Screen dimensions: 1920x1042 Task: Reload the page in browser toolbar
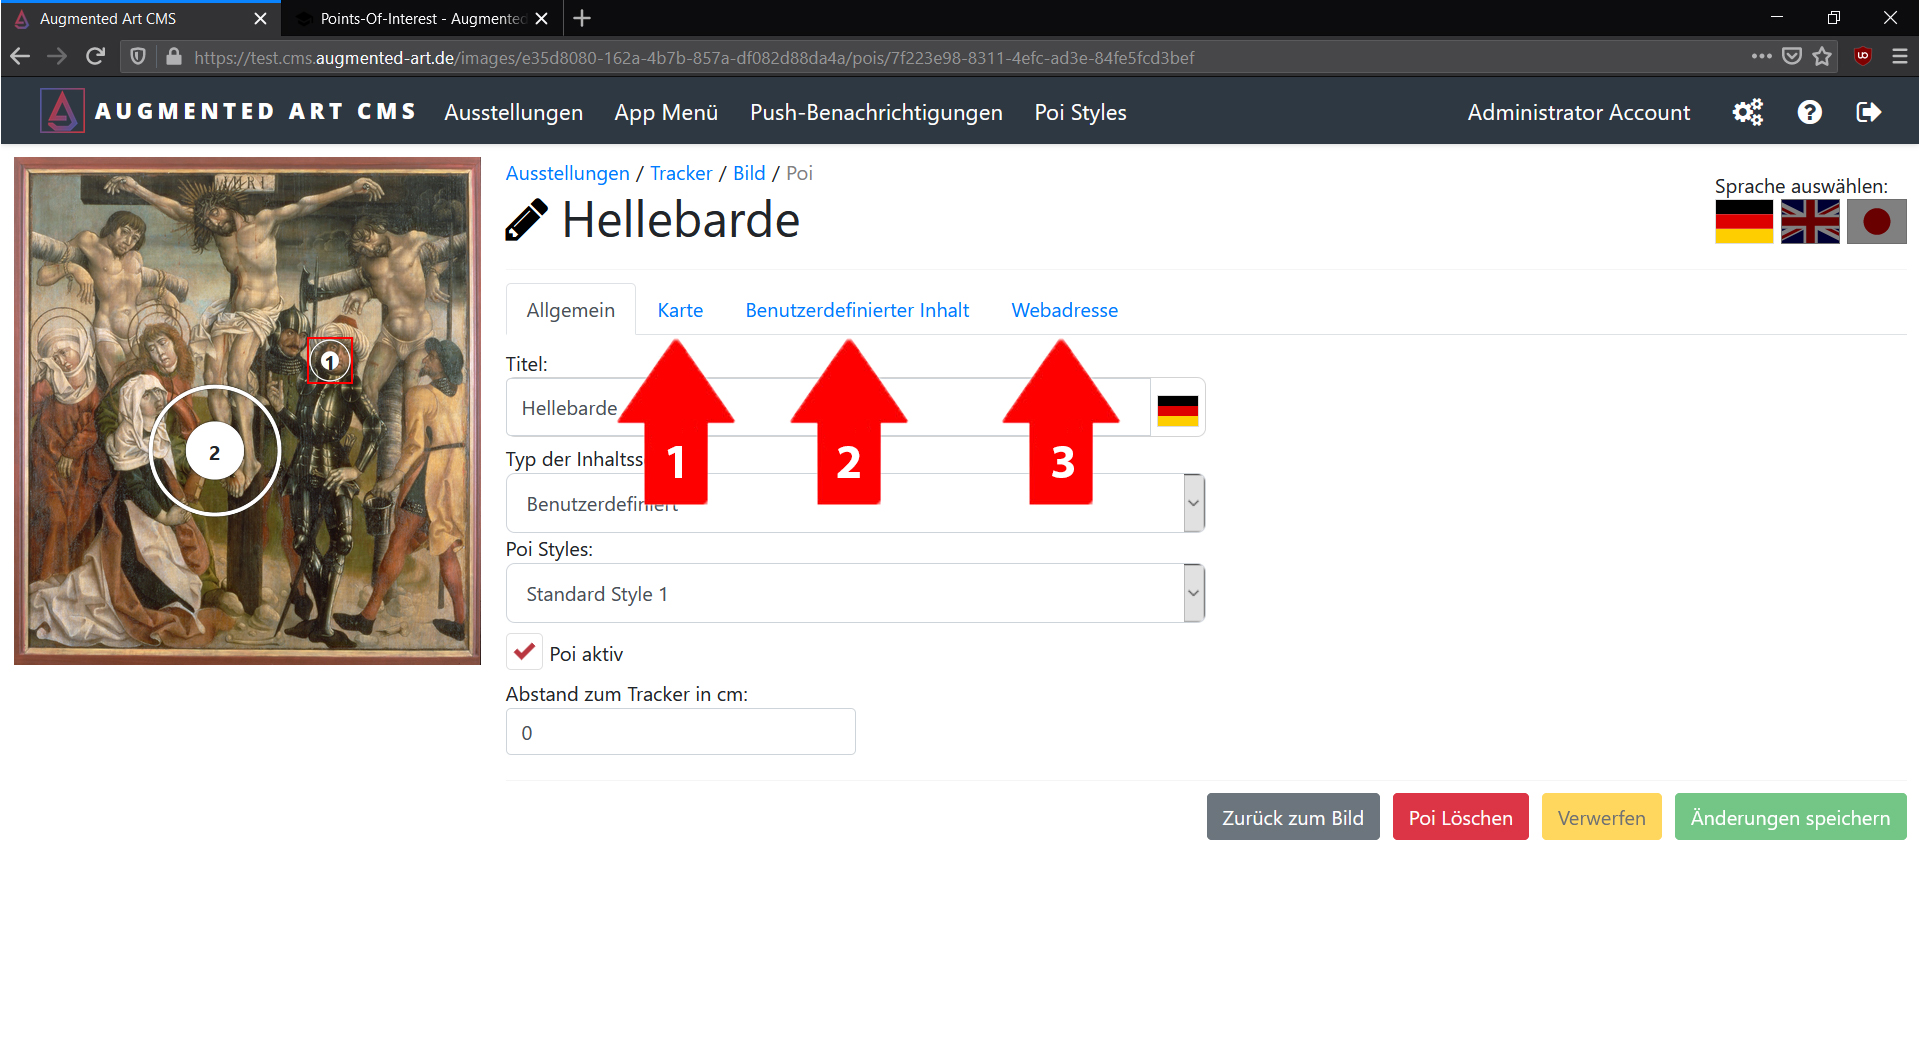click(x=95, y=57)
